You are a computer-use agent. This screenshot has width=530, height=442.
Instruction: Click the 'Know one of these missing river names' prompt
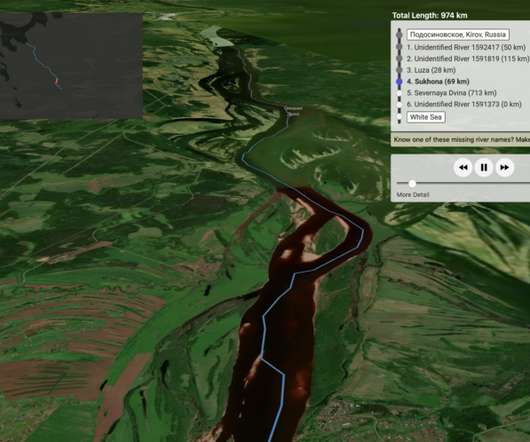tap(460, 139)
